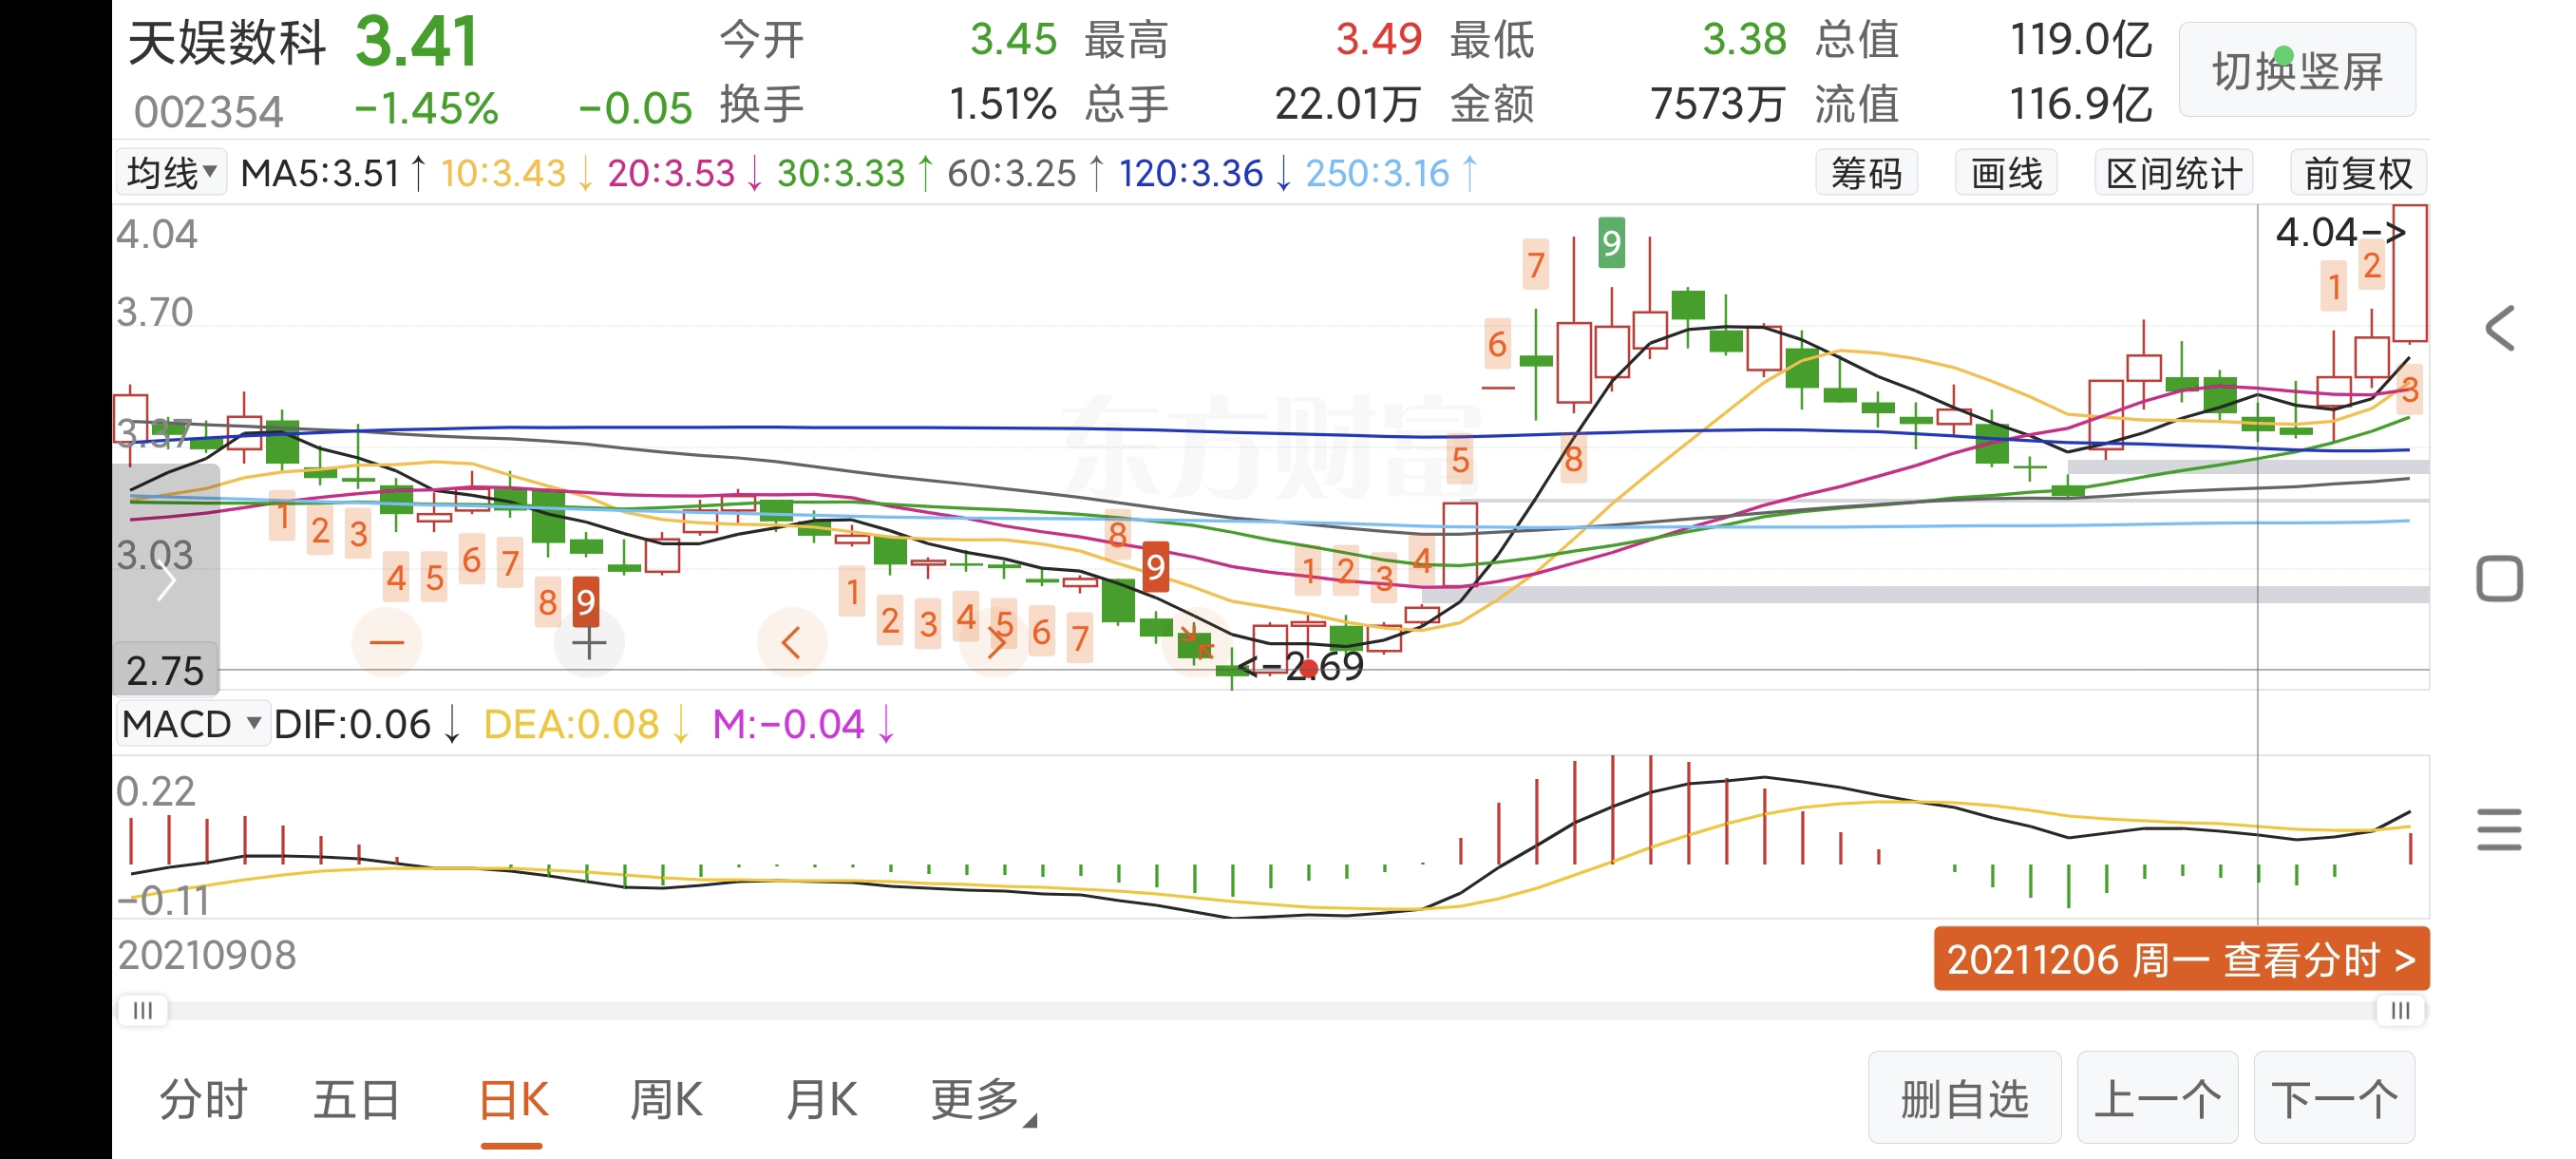2576x1159 pixels.
Task: Tap Android back arrow navigation icon
Action: tap(2499, 328)
